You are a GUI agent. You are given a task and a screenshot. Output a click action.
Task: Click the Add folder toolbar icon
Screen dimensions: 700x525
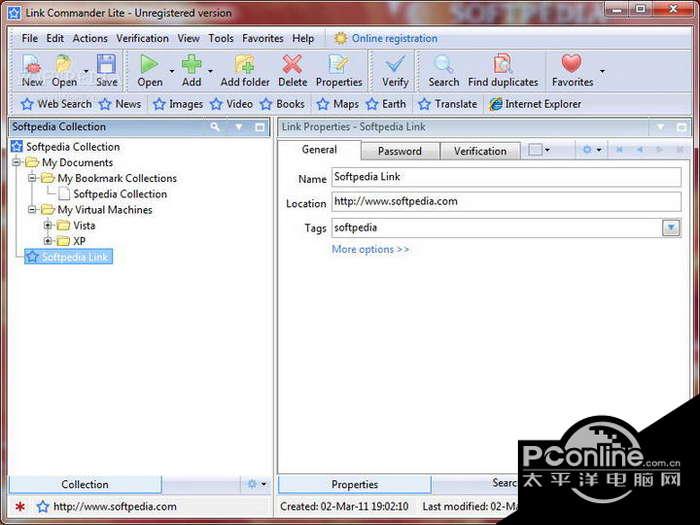(245, 64)
